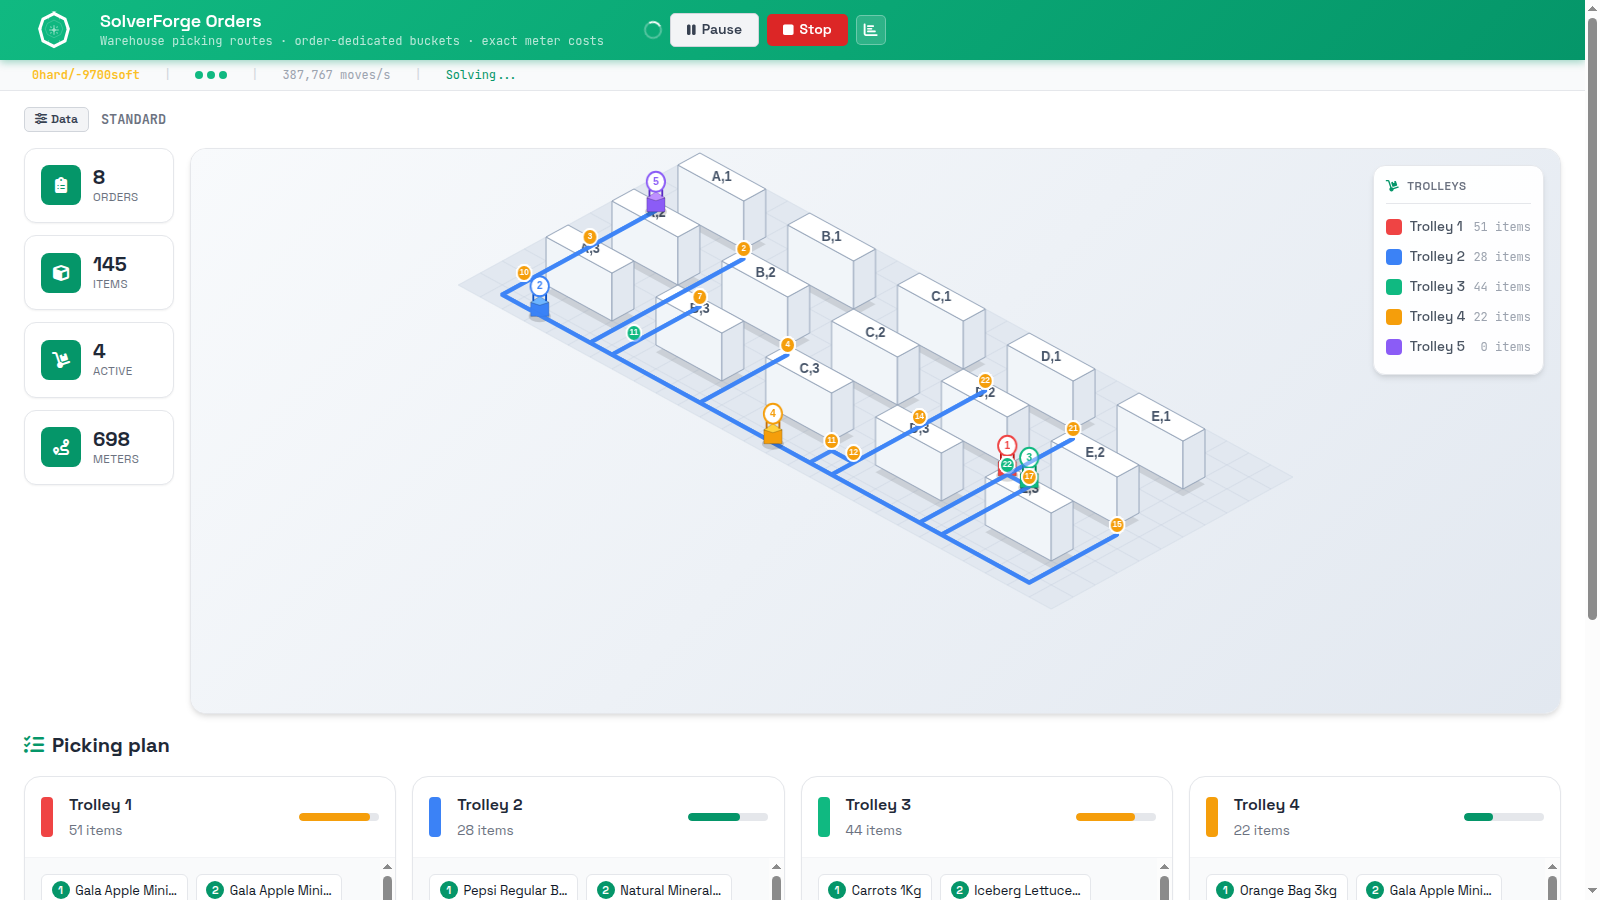Select Trolley 3 in the legend
This screenshot has width=1600, height=900.
[1458, 287]
